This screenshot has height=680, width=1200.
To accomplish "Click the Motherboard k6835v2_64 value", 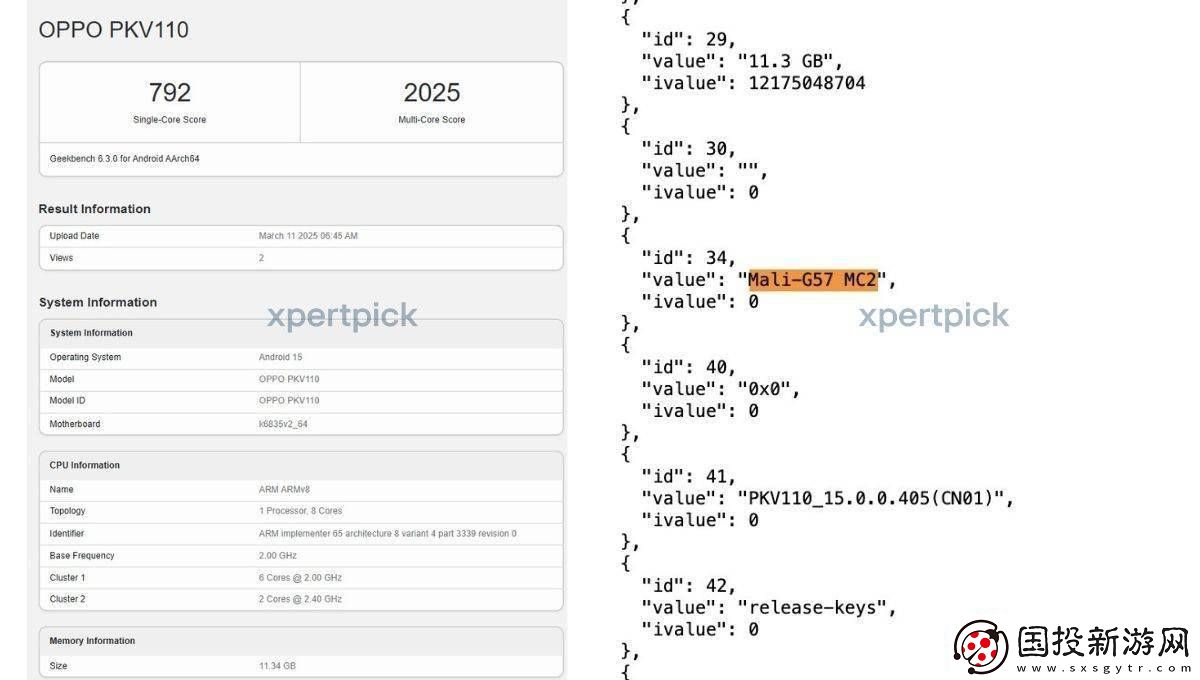I will coord(285,424).
